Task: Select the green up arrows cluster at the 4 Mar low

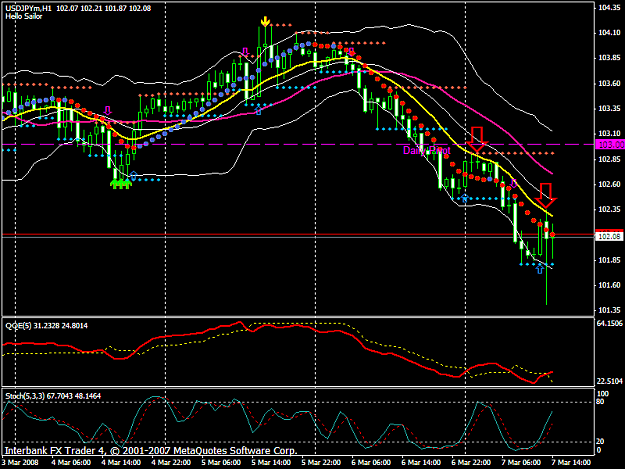Action: 120,184
